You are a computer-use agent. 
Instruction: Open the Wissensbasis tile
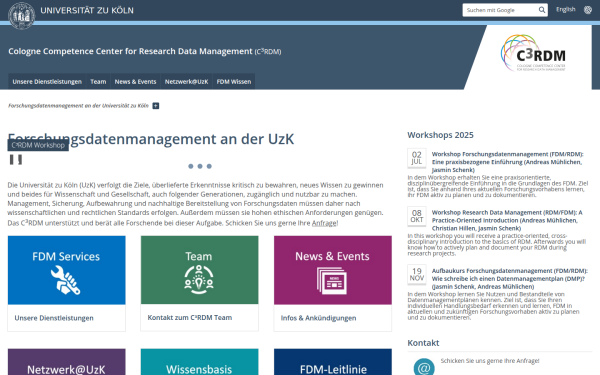point(199,362)
